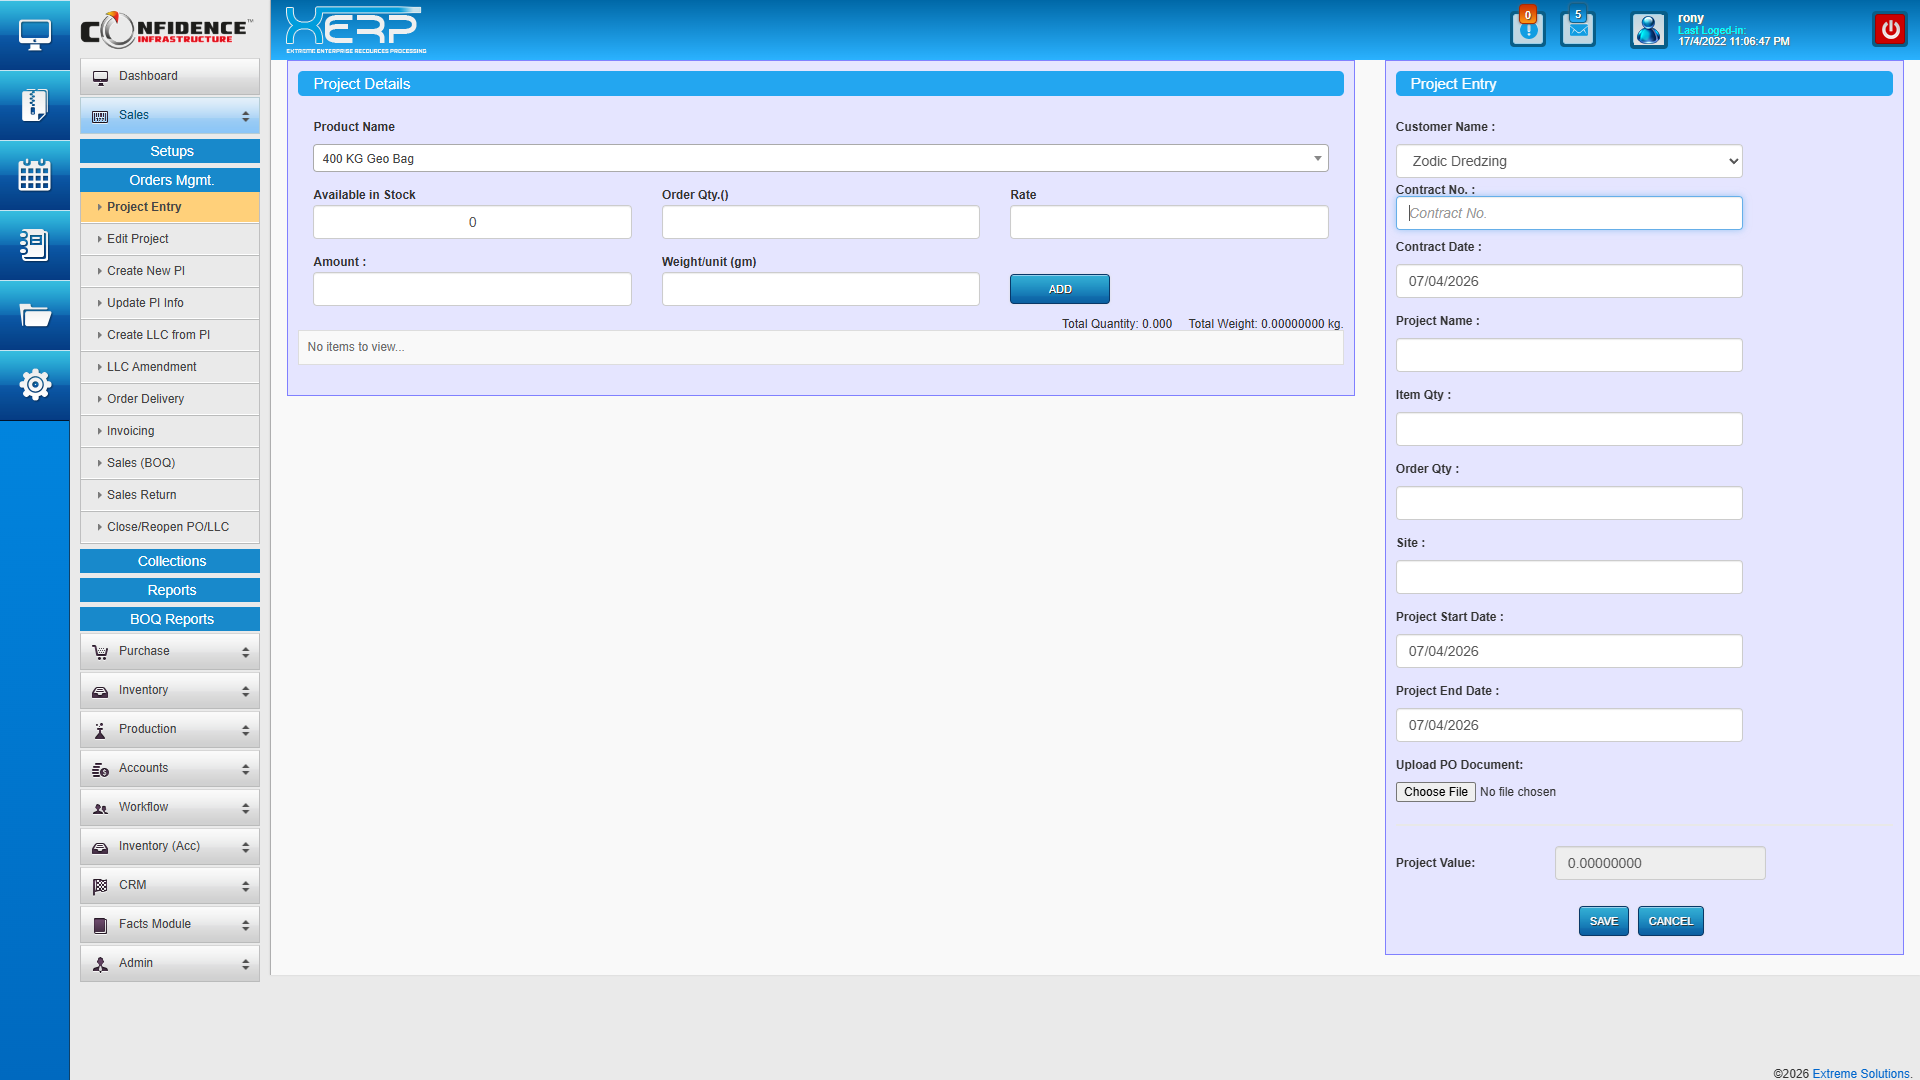Open the mail envelope icon showing 5 messages
The width and height of the screenshot is (1920, 1080).
tap(1578, 29)
